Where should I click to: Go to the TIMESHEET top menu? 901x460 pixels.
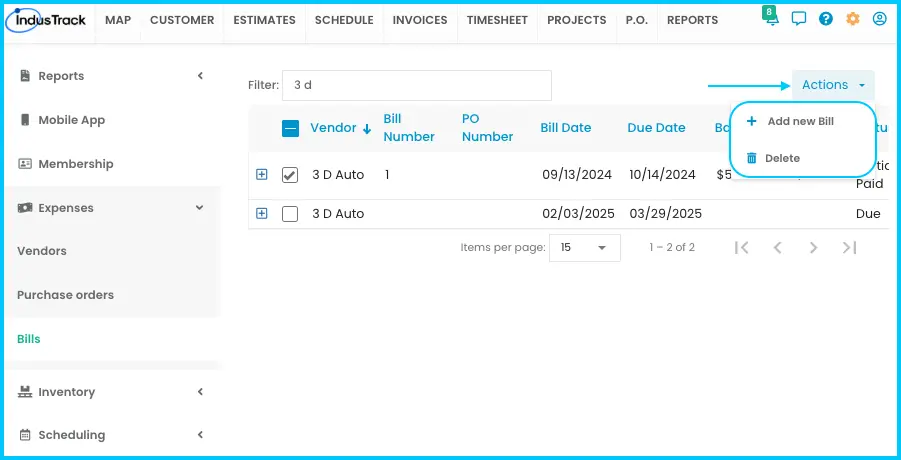(x=497, y=20)
